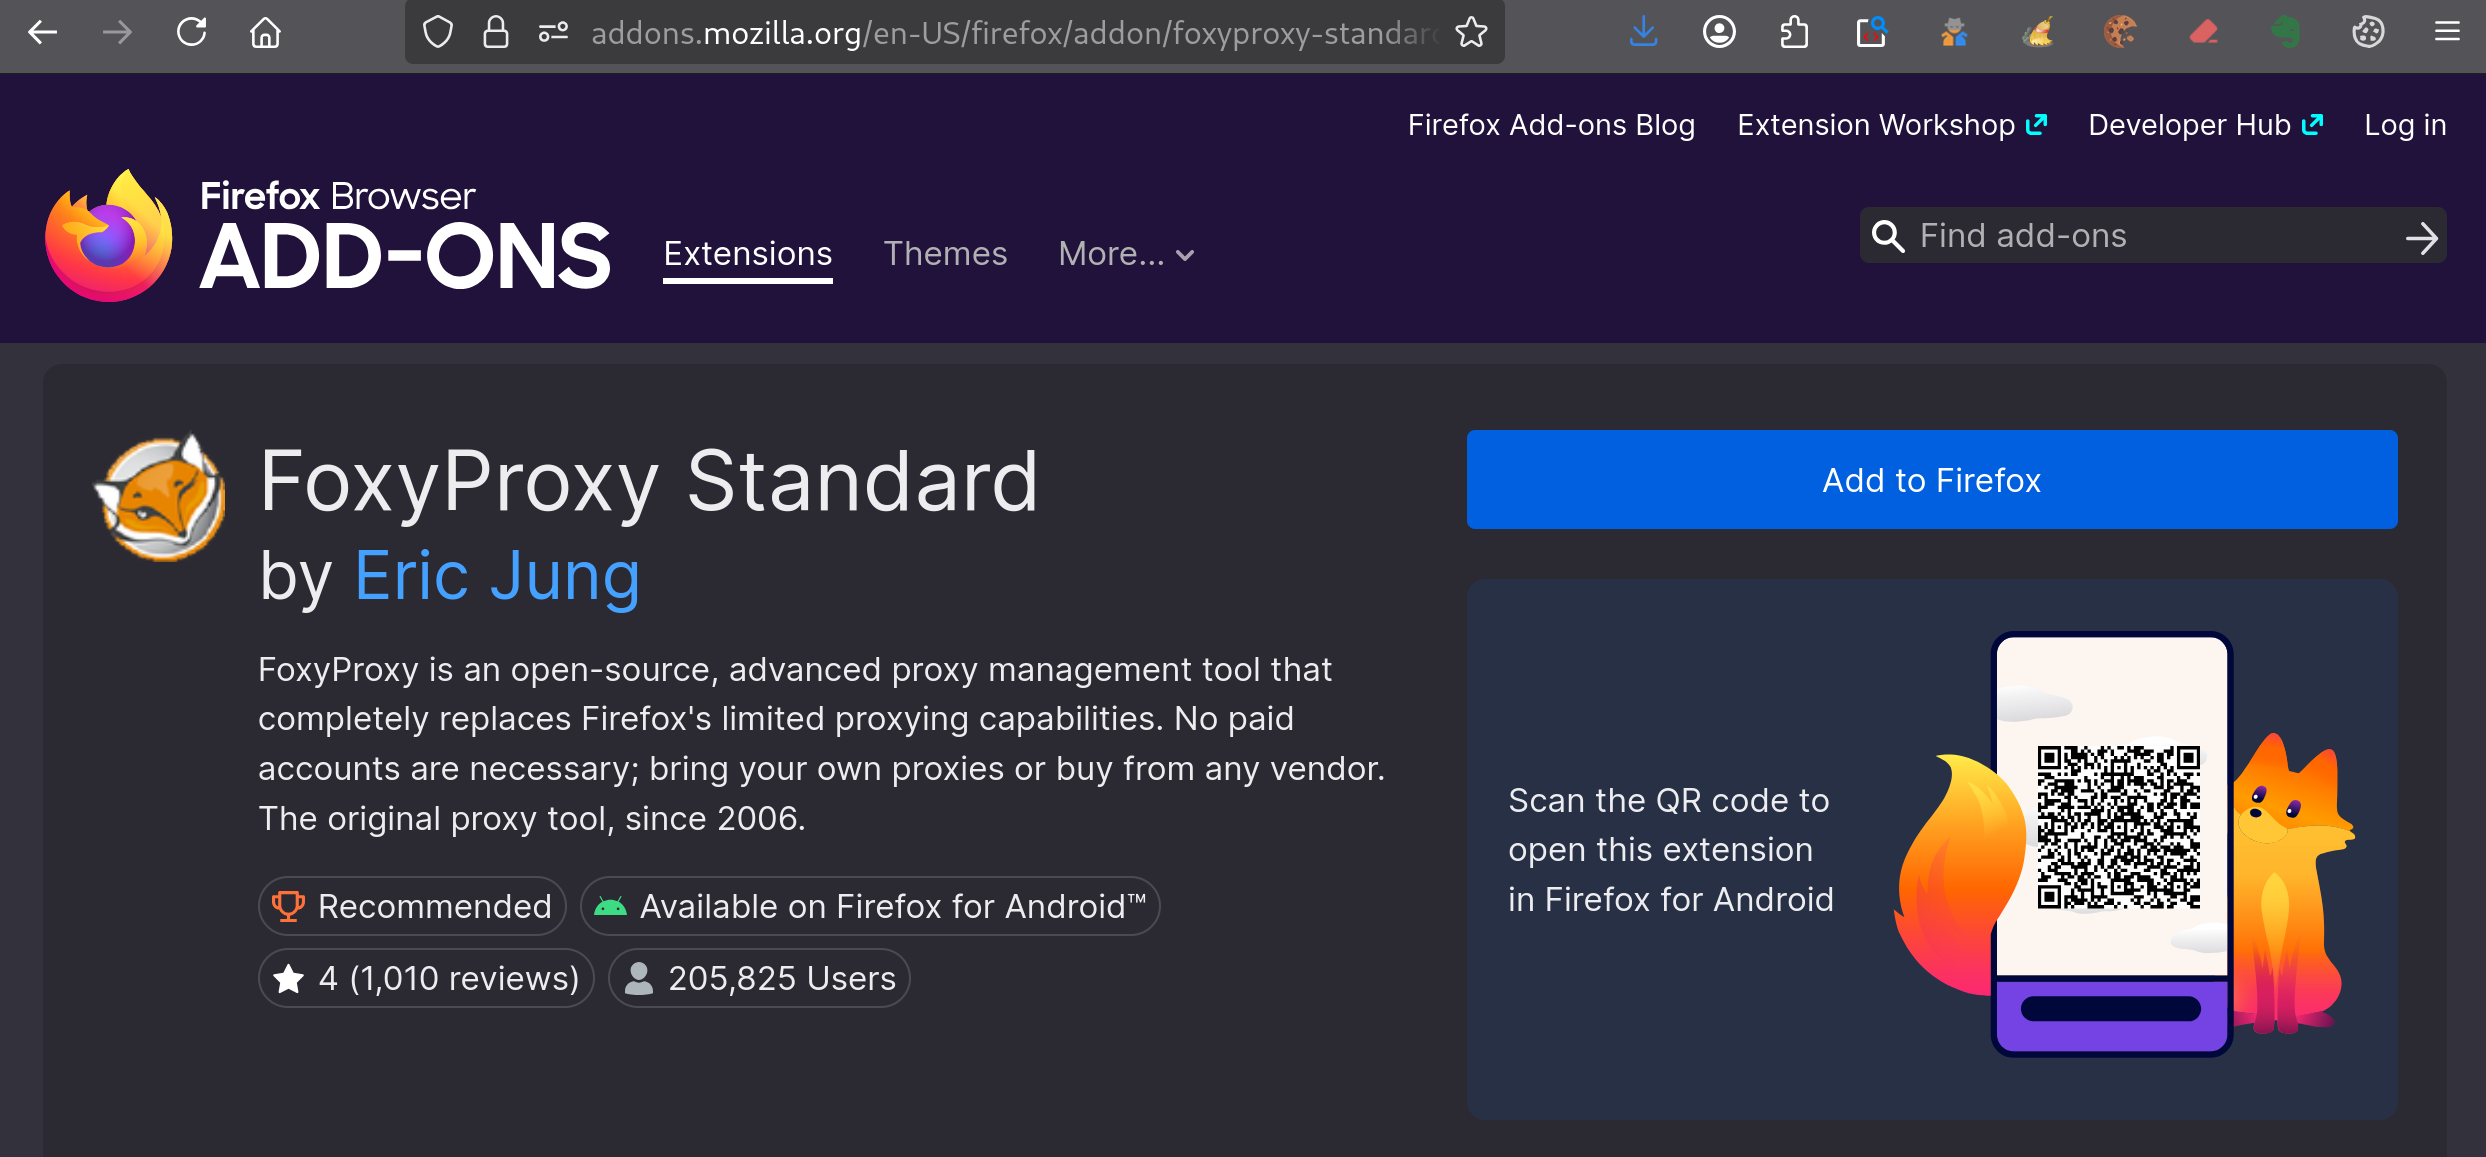Open the Firefox account icon

pos(1719,33)
